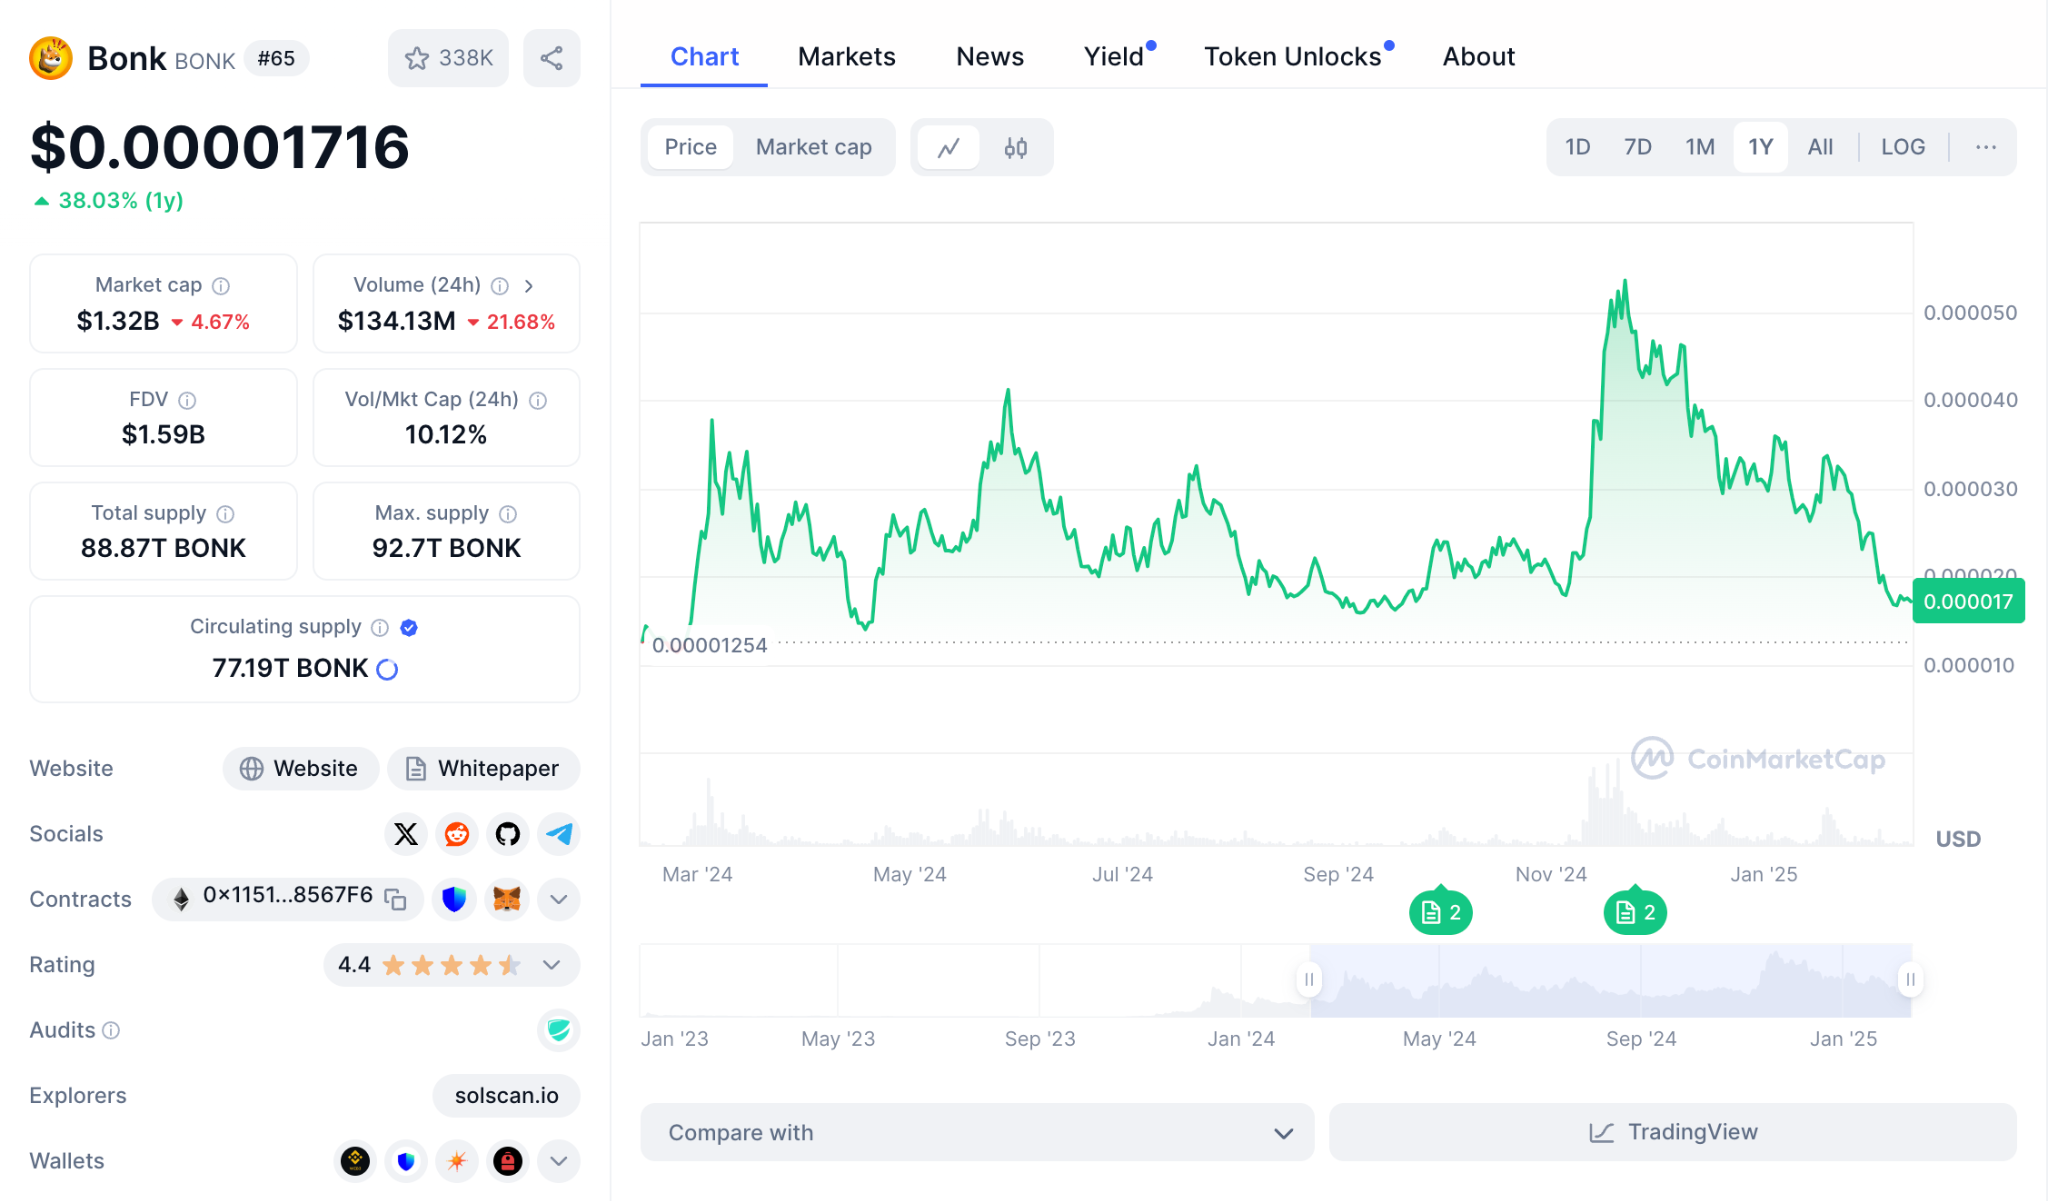
Task: Open the Reddit social link
Action: click(457, 834)
